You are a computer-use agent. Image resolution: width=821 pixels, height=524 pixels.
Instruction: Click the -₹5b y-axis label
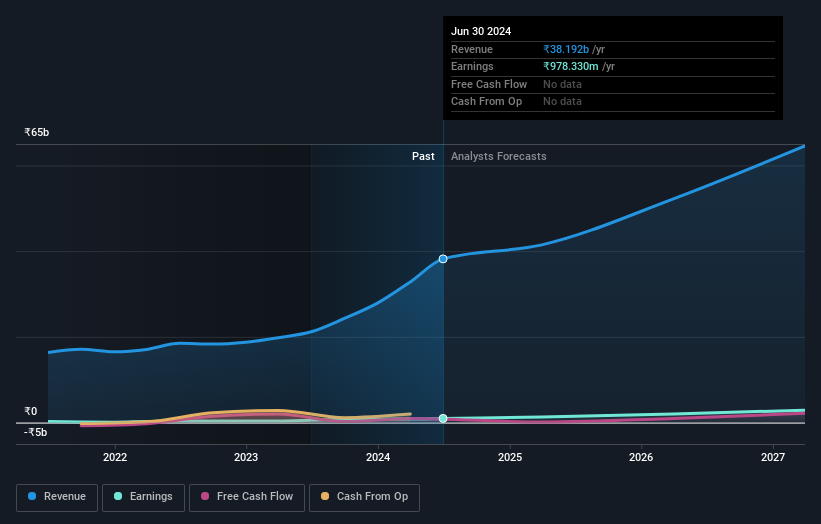click(36, 432)
